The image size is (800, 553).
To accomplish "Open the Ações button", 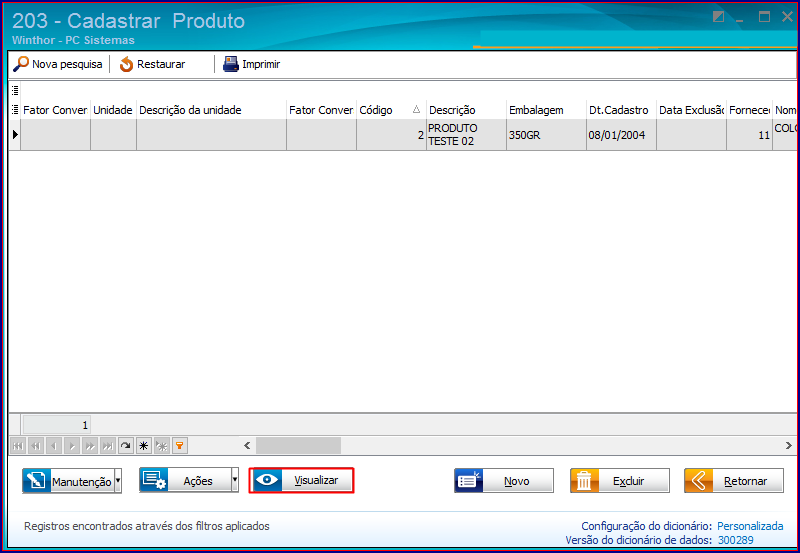I will (x=185, y=481).
